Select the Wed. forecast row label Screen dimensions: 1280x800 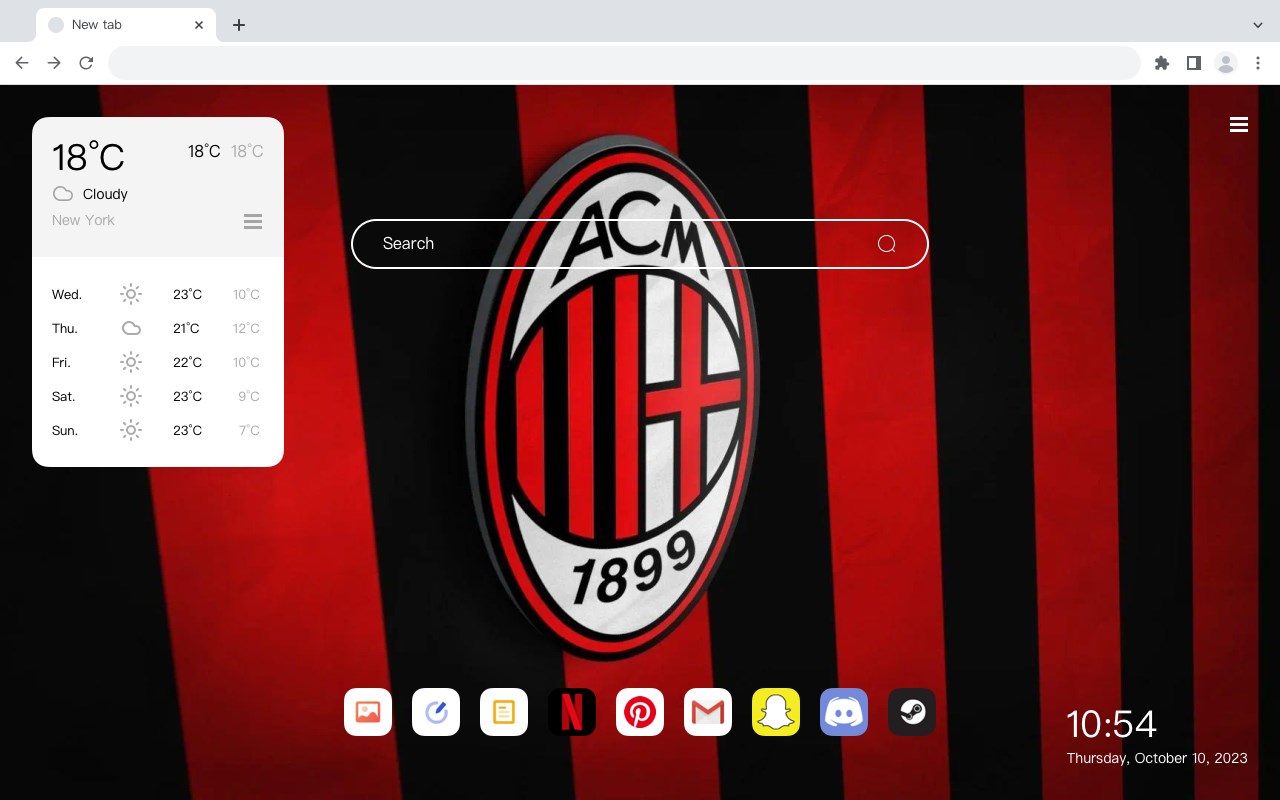67,294
